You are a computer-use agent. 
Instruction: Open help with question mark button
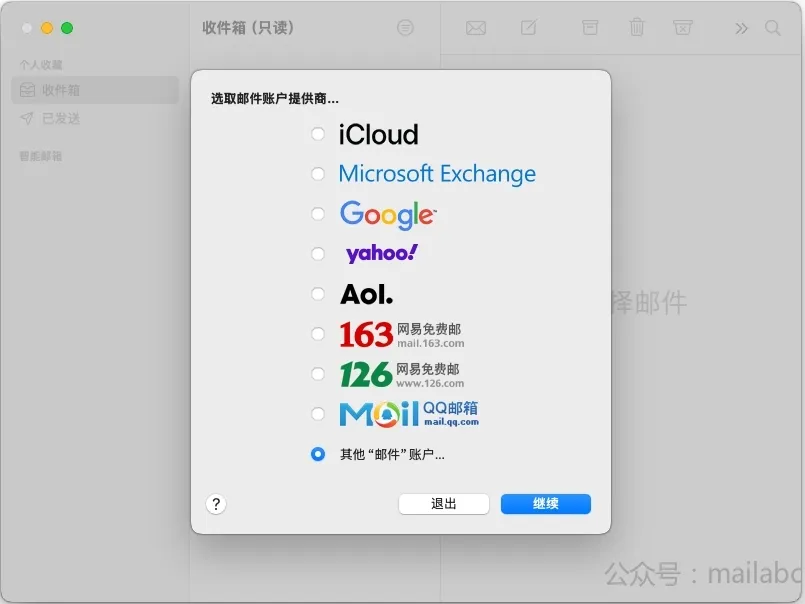pyautogui.click(x=216, y=504)
